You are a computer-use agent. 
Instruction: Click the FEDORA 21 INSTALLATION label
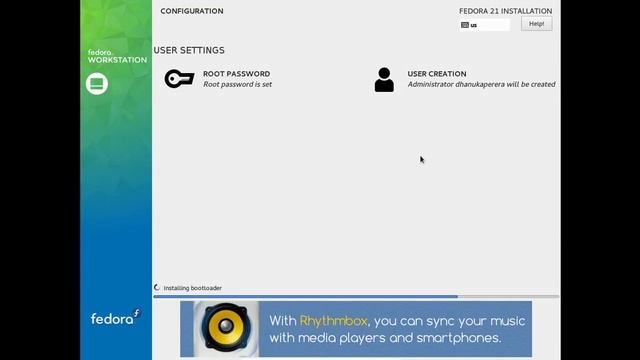click(505, 11)
